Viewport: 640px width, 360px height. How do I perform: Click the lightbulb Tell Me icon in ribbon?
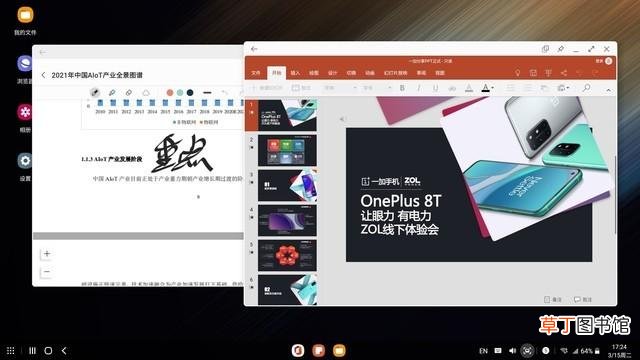(x=518, y=73)
